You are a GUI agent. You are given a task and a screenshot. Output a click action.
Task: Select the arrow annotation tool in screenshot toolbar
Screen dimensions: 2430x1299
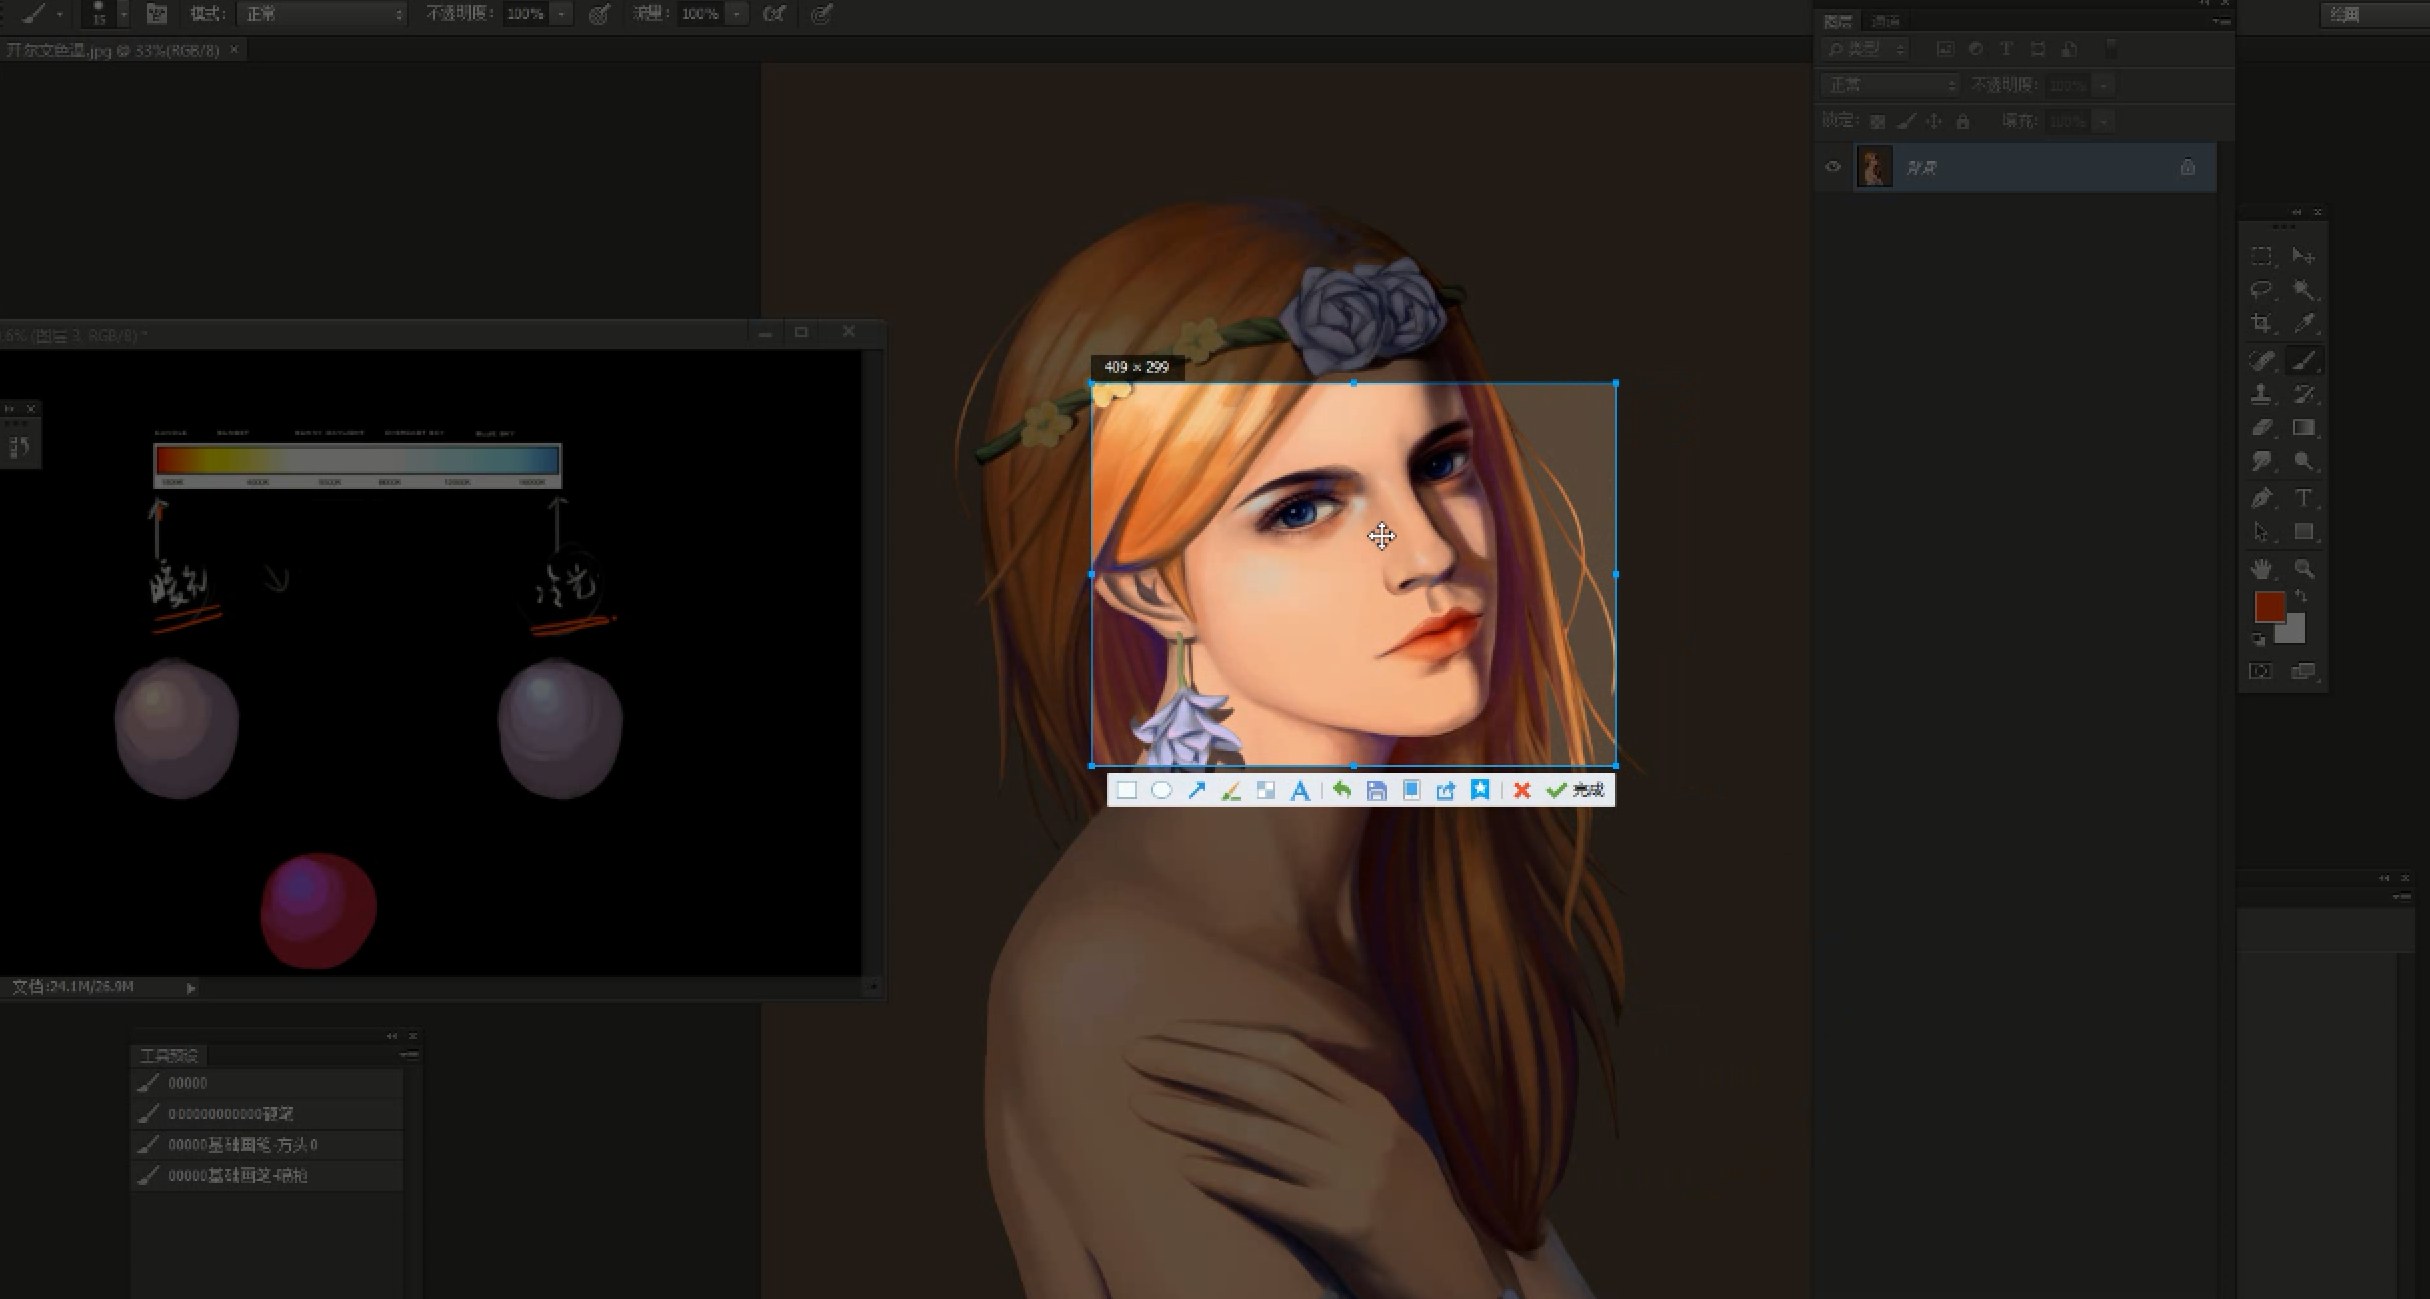click(1196, 790)
